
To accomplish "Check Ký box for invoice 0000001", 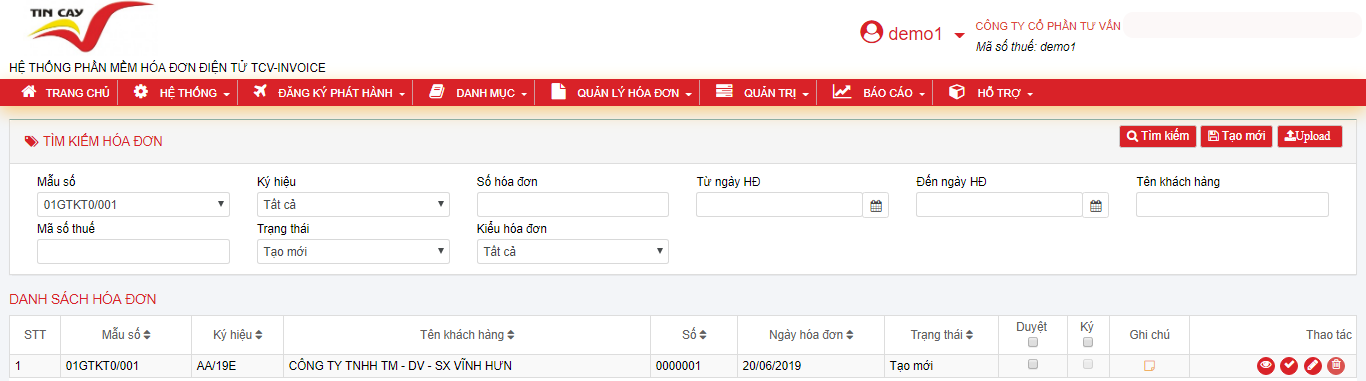I will (1088, 364).
